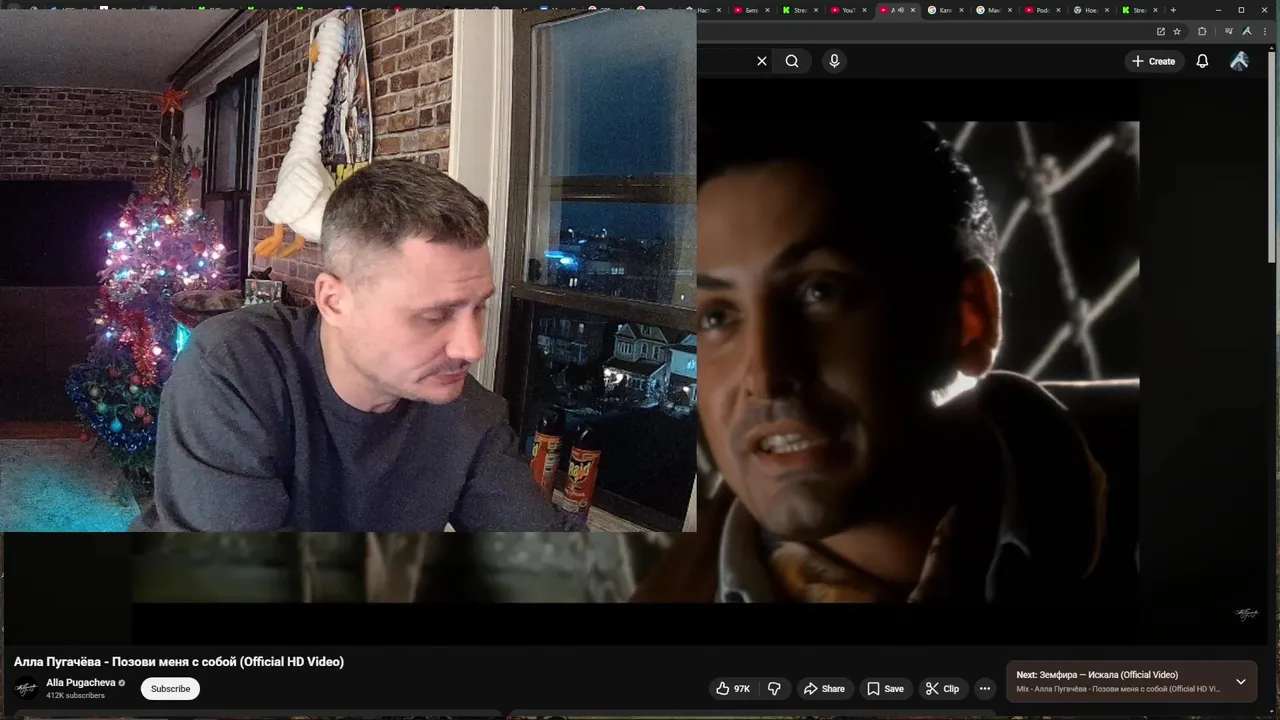Image resolution: width=1280 pixels, height=720 pixels.
Task: Clear the YouTube search box with X
Action: (x=762, y=61)
